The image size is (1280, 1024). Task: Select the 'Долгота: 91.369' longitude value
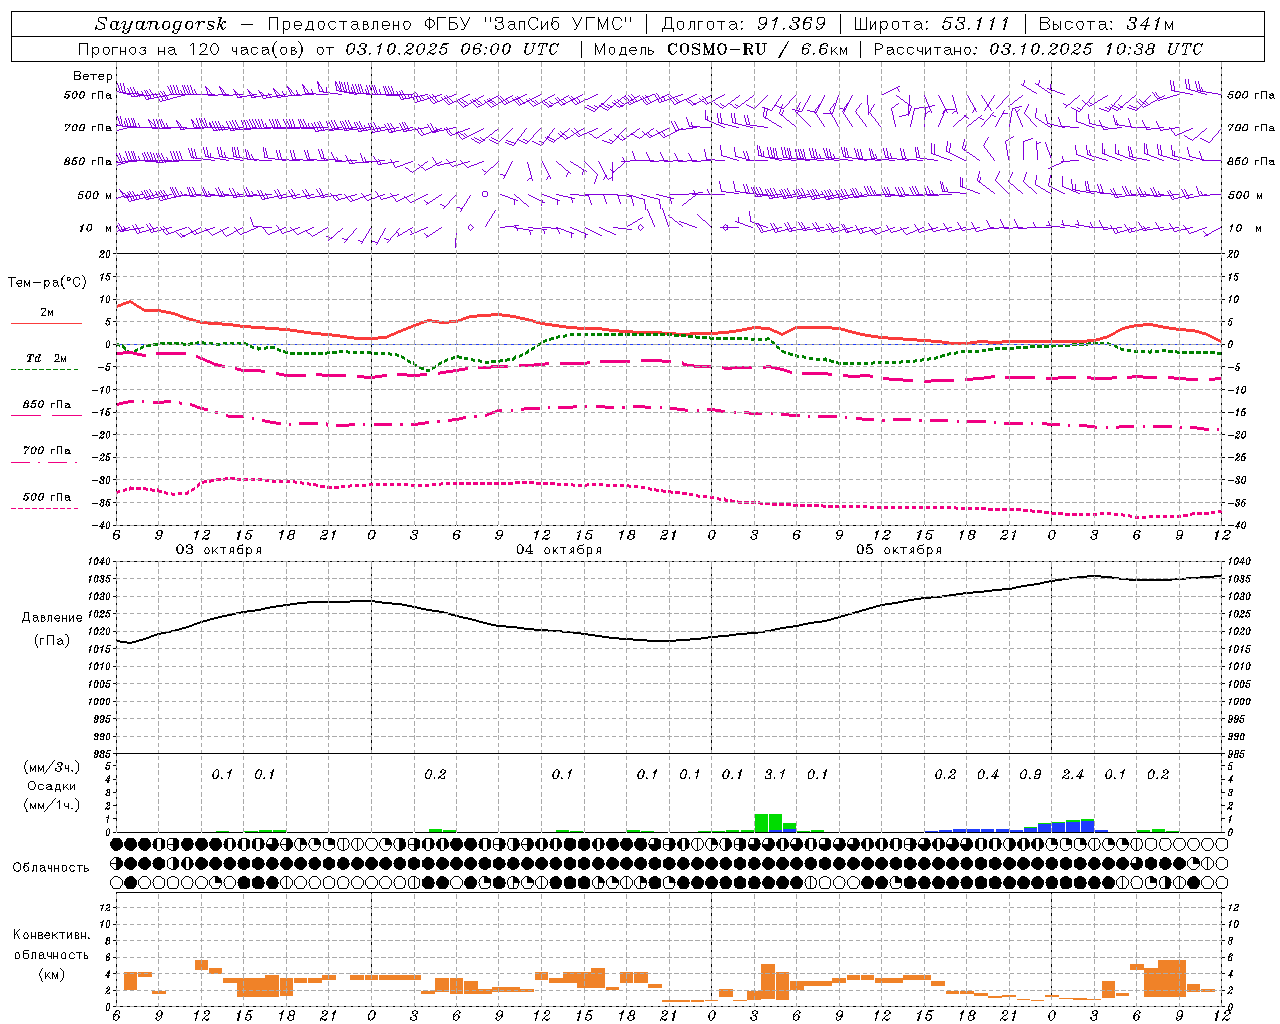click(744, 24)
